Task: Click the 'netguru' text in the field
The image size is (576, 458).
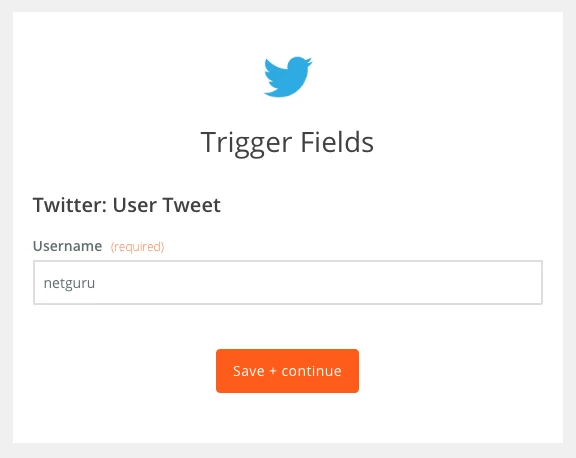Action: (x=69, y=283)
